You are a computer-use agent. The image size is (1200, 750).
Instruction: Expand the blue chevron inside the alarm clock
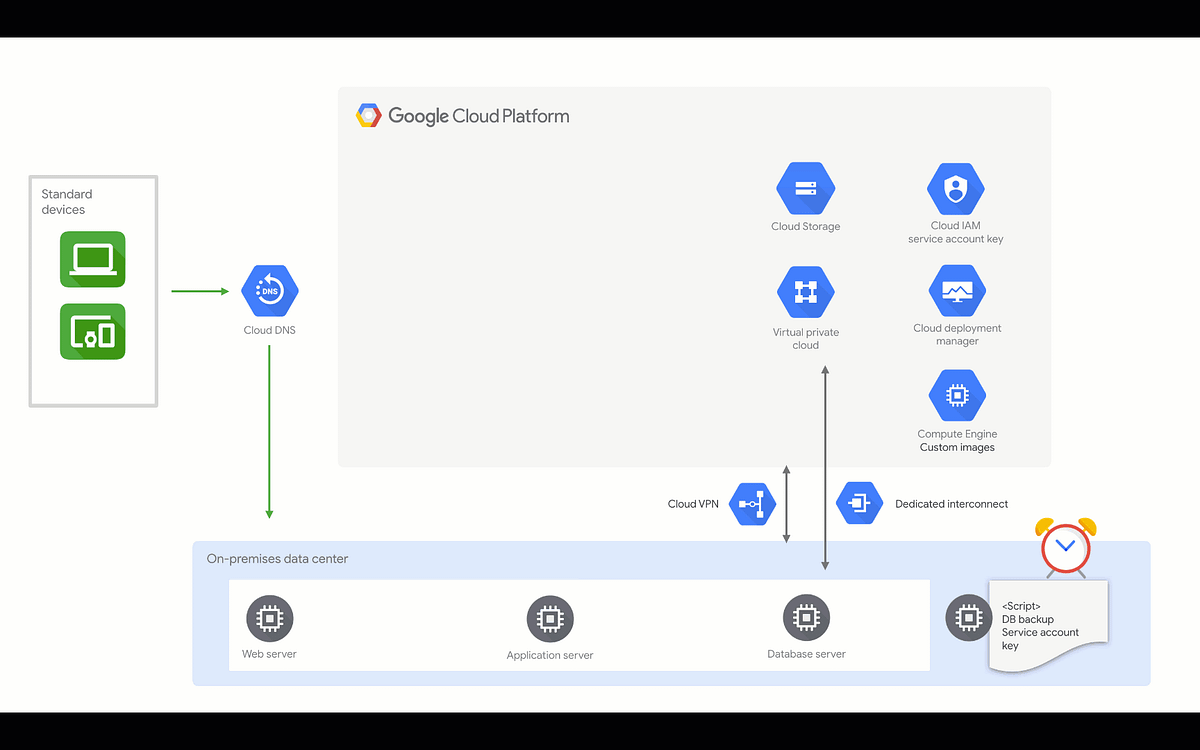point(1065,547)
